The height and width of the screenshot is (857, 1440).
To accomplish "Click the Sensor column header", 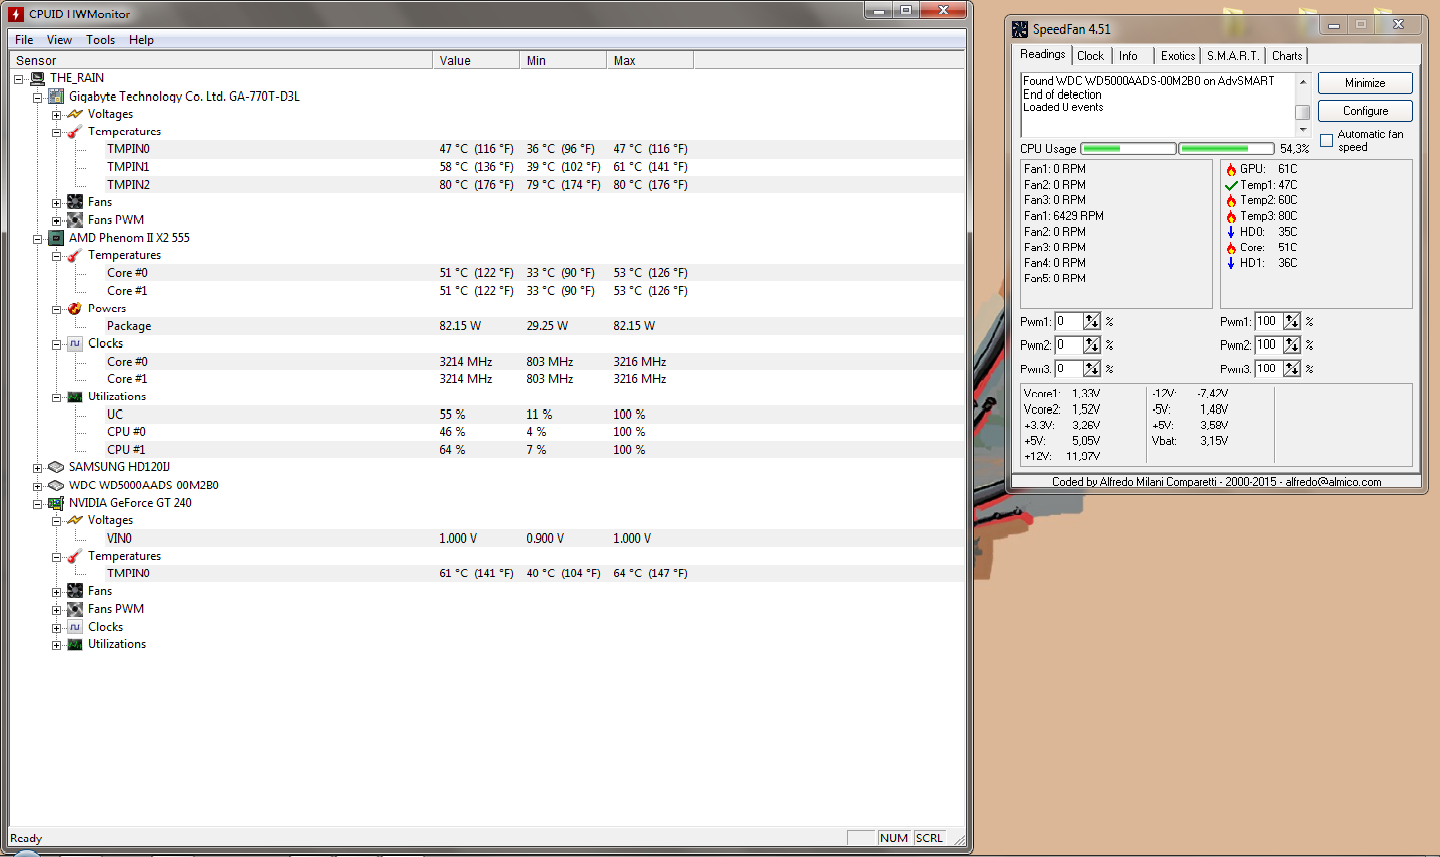I will tap(221, 61).
